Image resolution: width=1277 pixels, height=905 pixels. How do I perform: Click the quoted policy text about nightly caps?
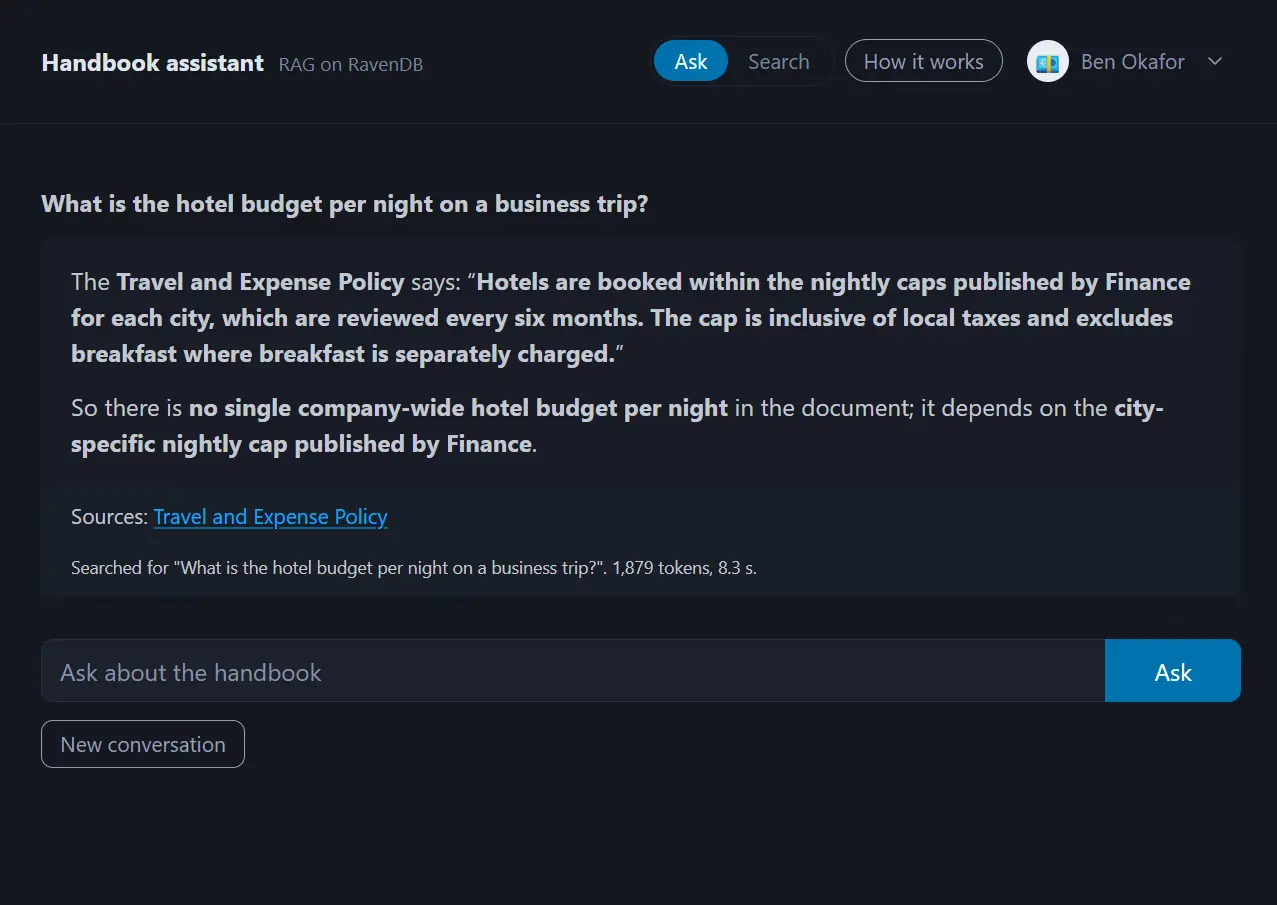(x=631, y=318)
